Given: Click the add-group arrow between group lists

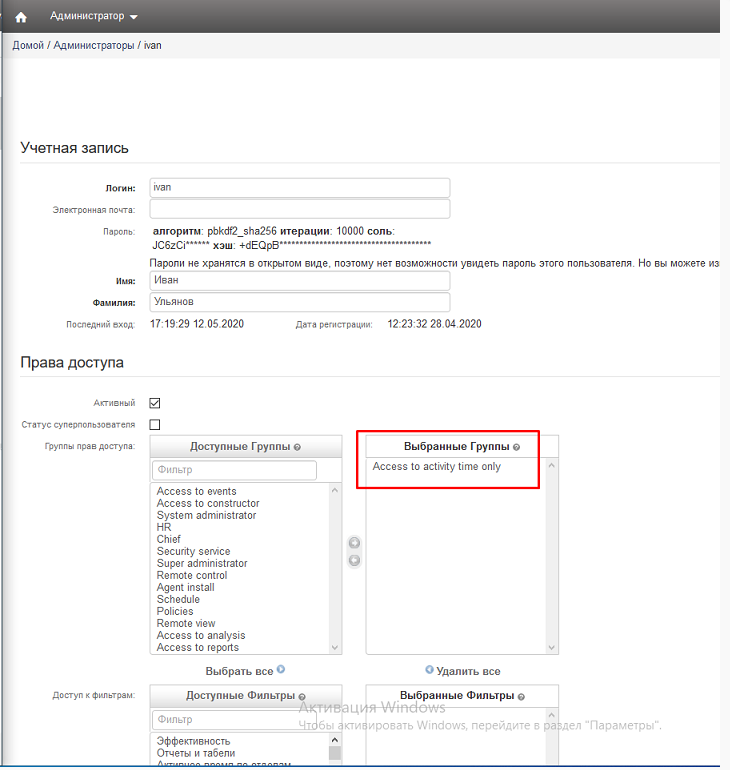Looking at the screenshot, I should [354, 543].
